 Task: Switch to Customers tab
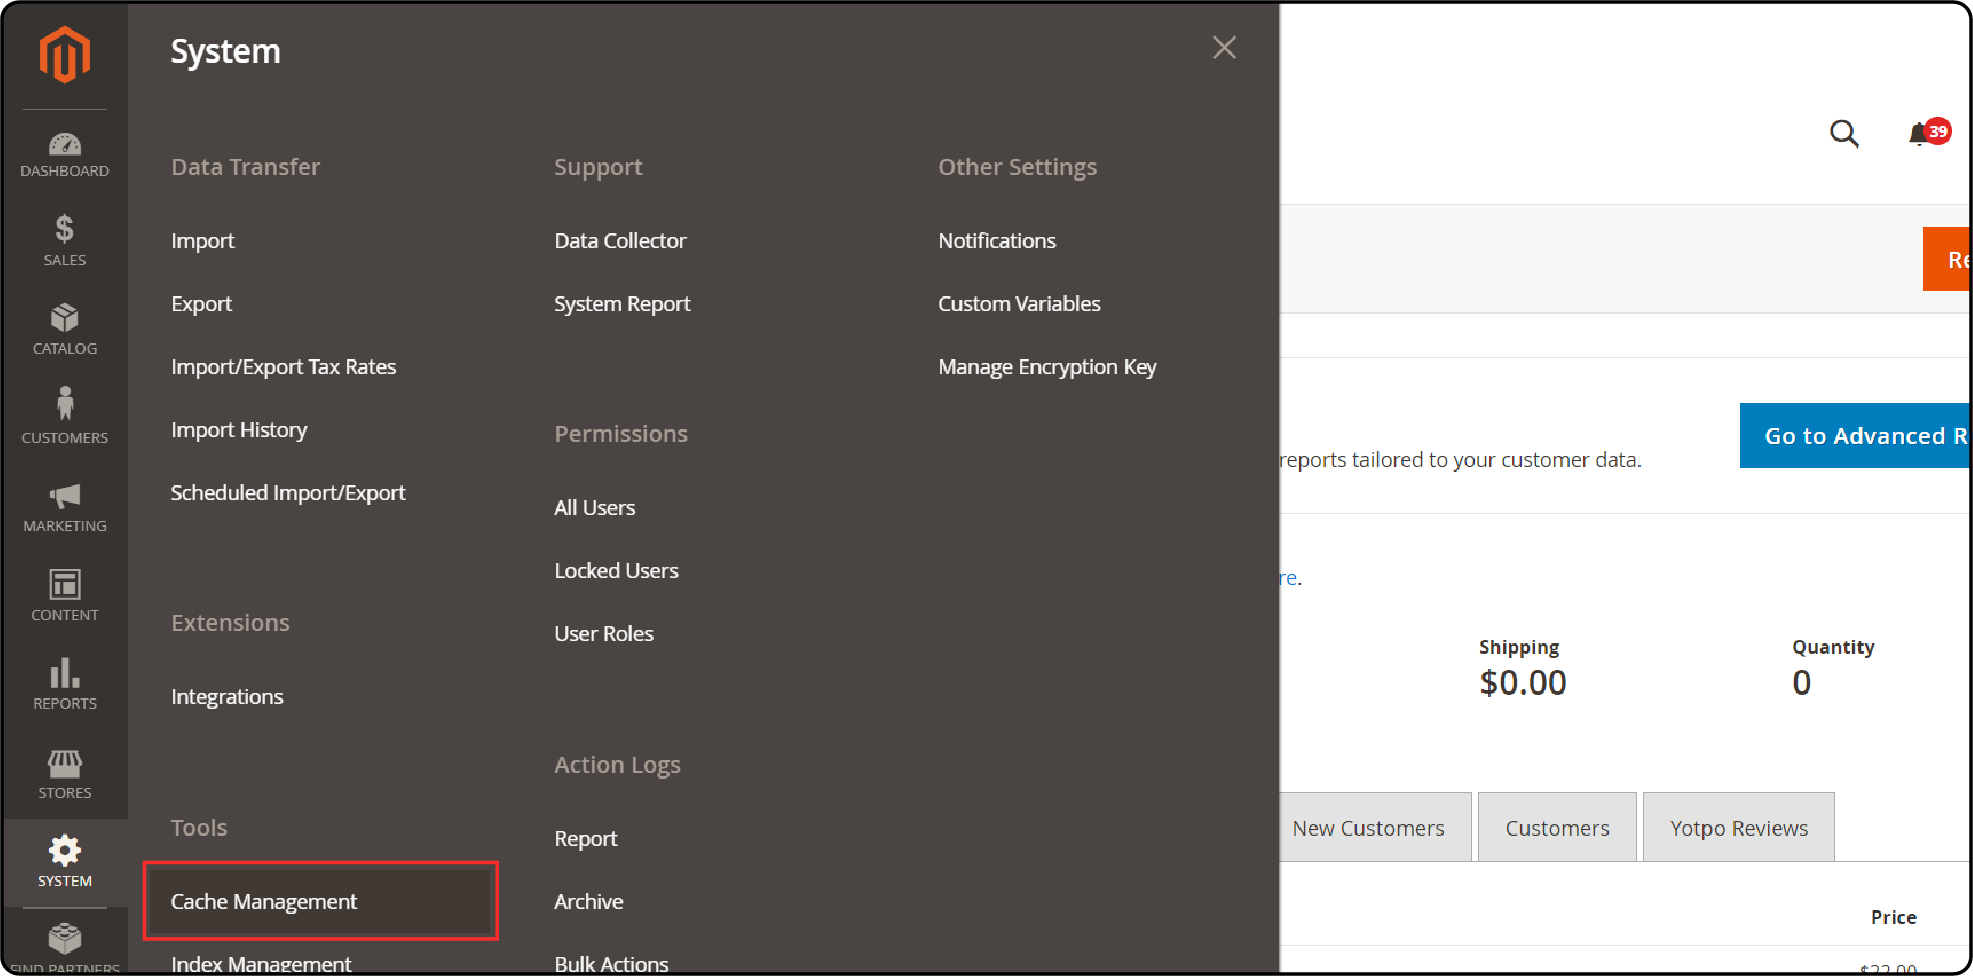(1557, 828)
